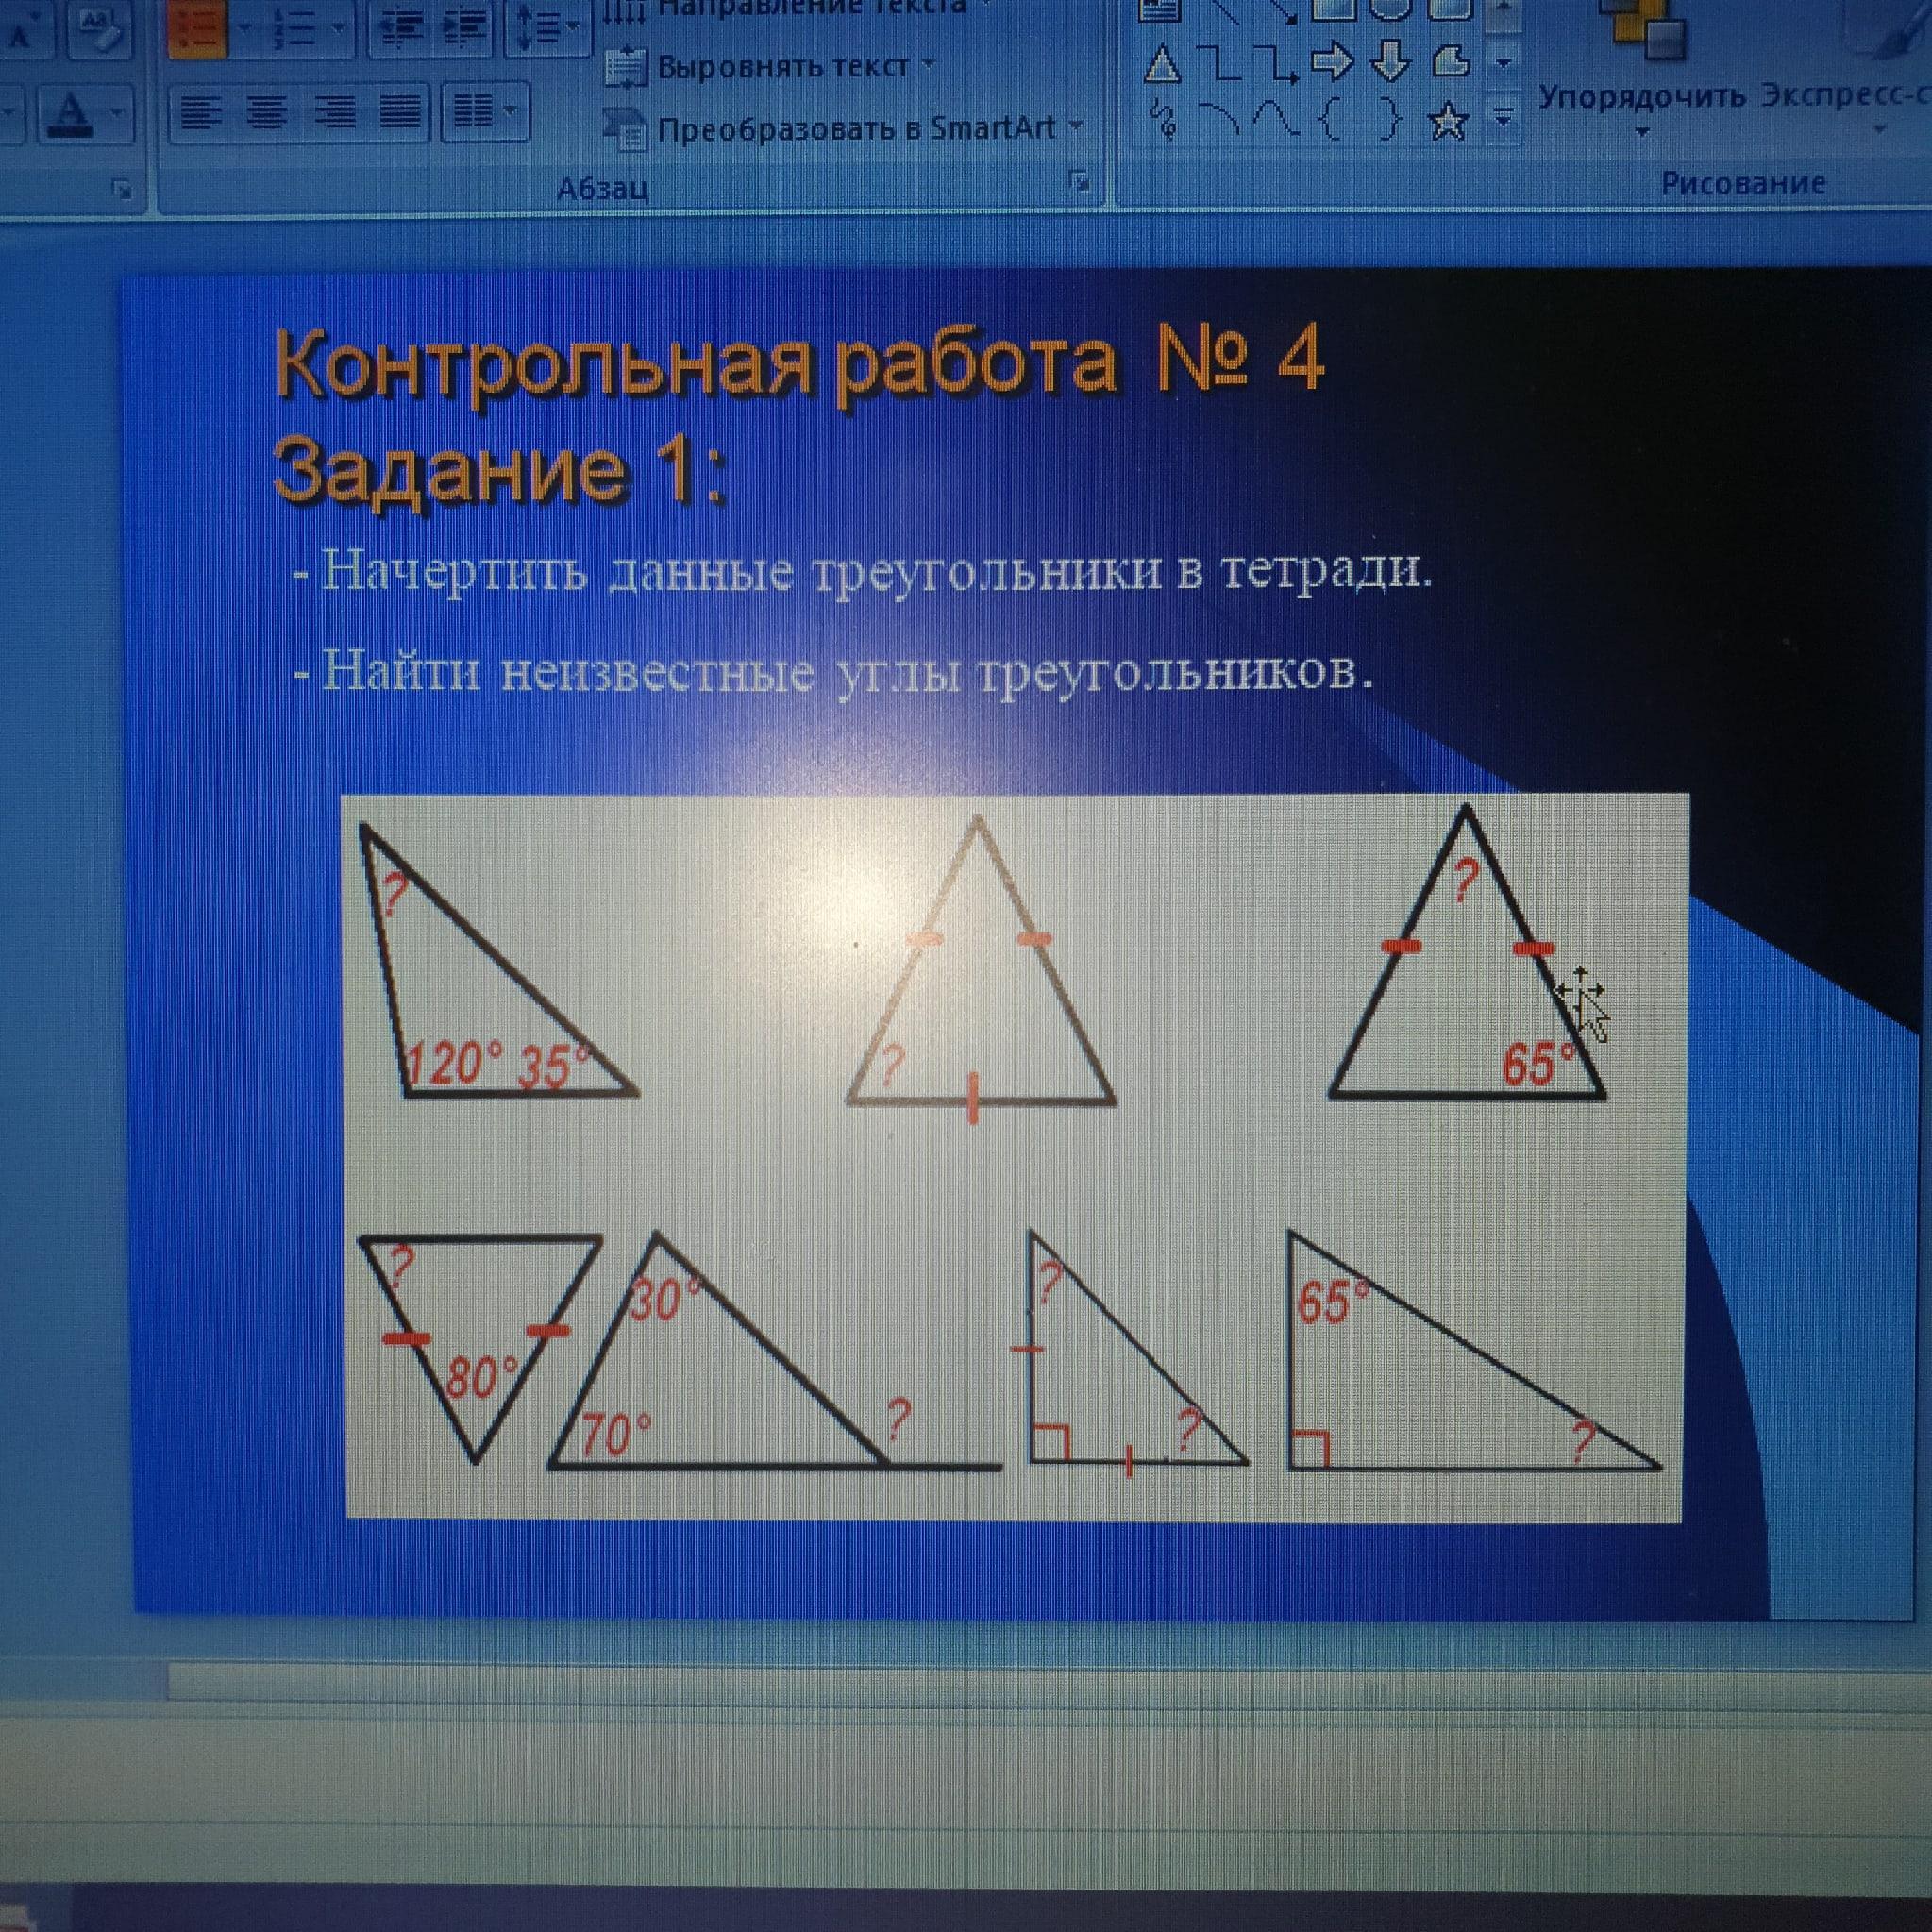Viewport: 1932px width, 1932px height.
Task: Toggle align text left
Action: click(x=201, y=112)
